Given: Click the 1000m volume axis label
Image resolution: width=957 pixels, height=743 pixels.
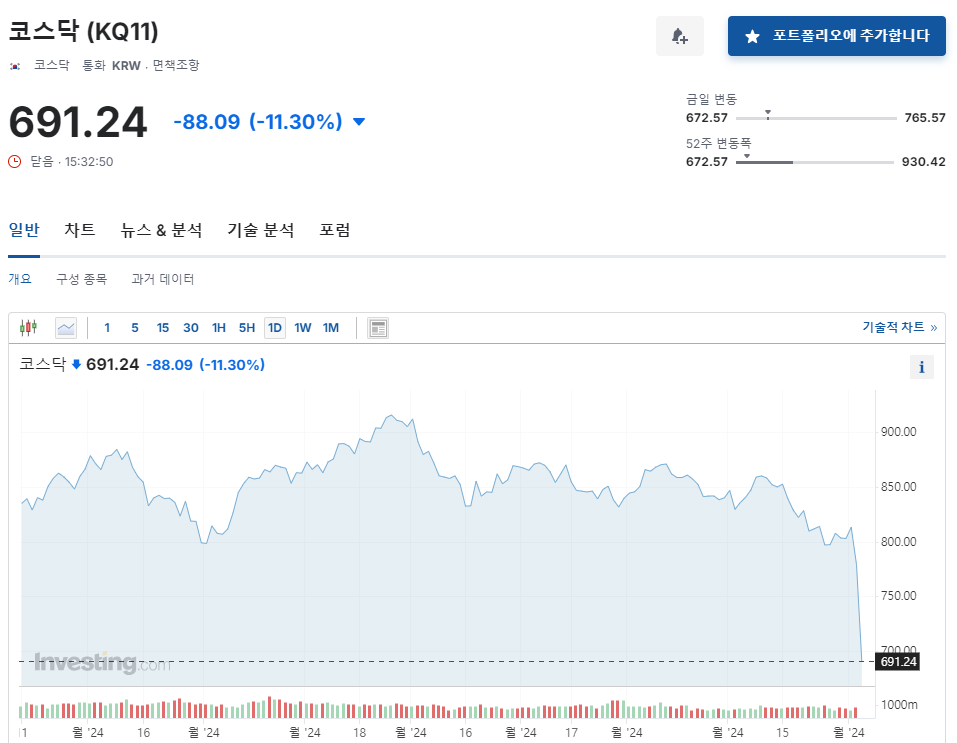Looking at the screenshot, I should [899, 705].
